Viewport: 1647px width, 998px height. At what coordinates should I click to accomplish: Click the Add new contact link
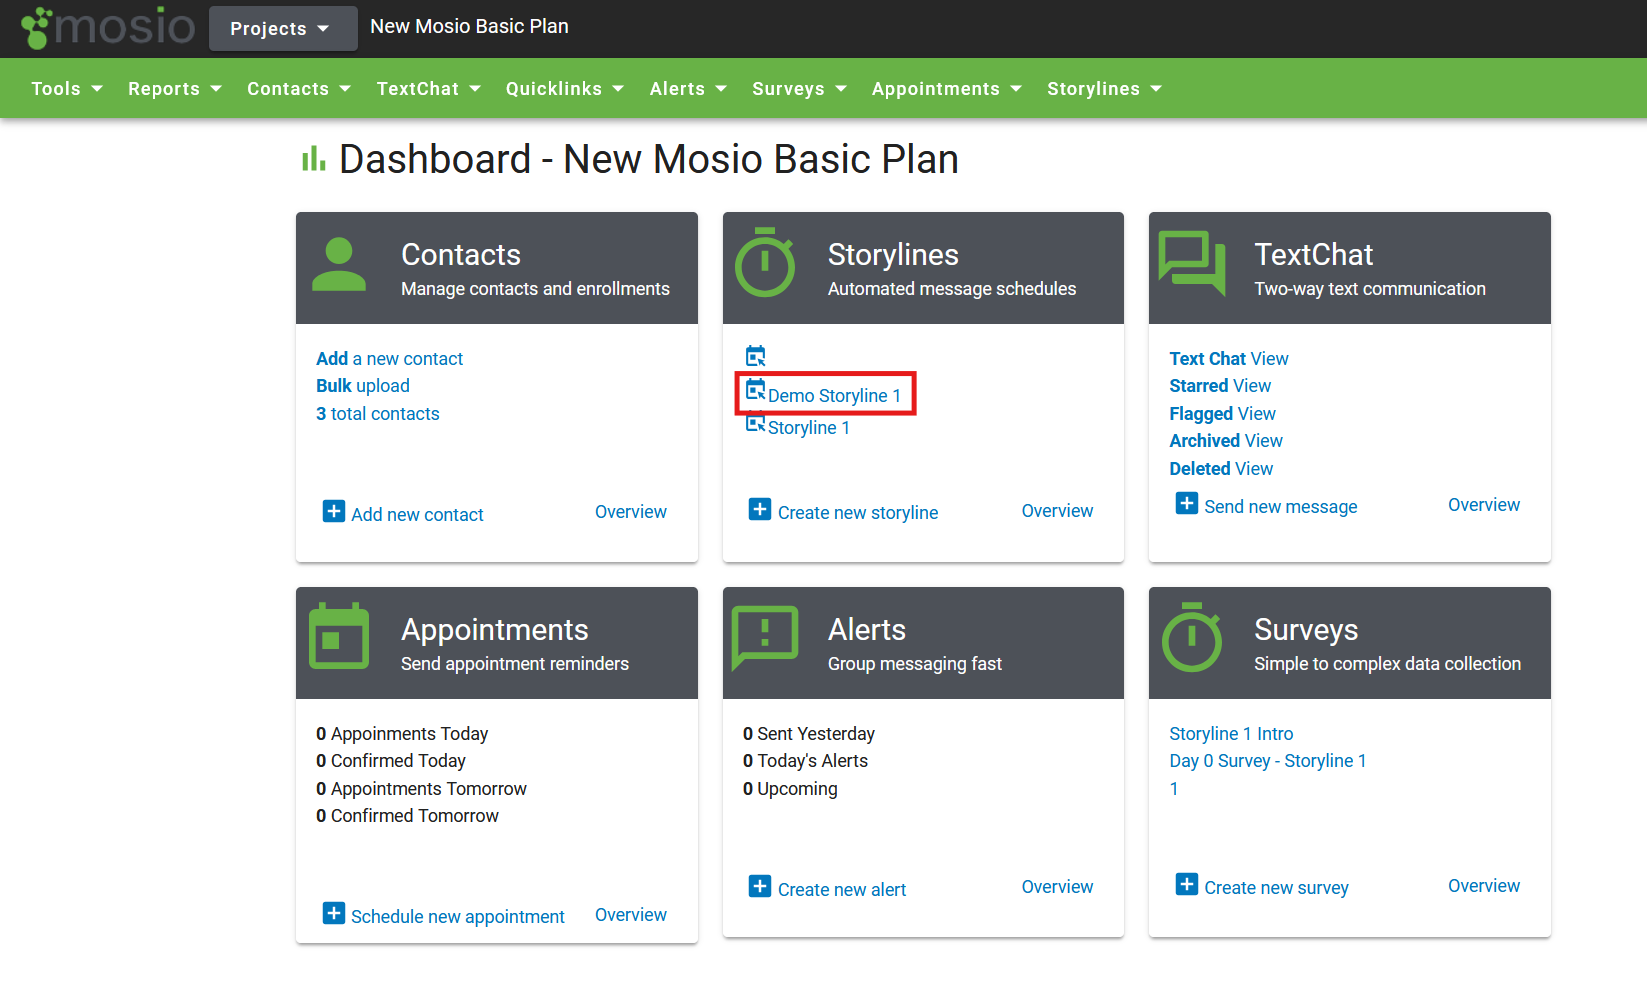(x=417, y=515)
